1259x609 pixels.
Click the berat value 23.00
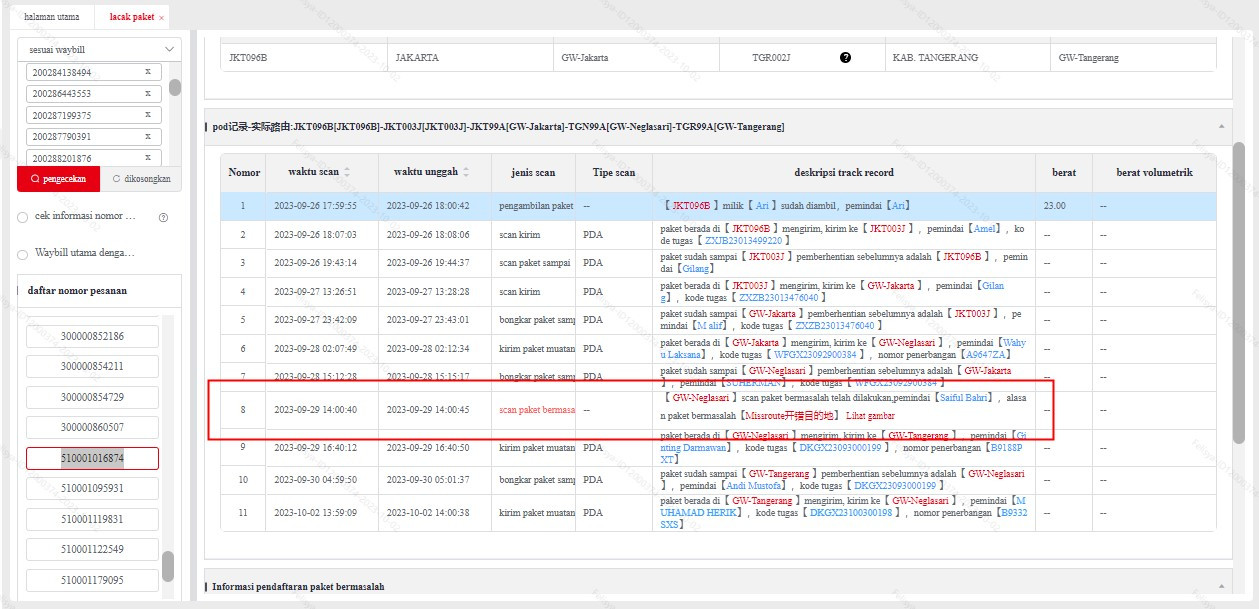point(1055,206)
